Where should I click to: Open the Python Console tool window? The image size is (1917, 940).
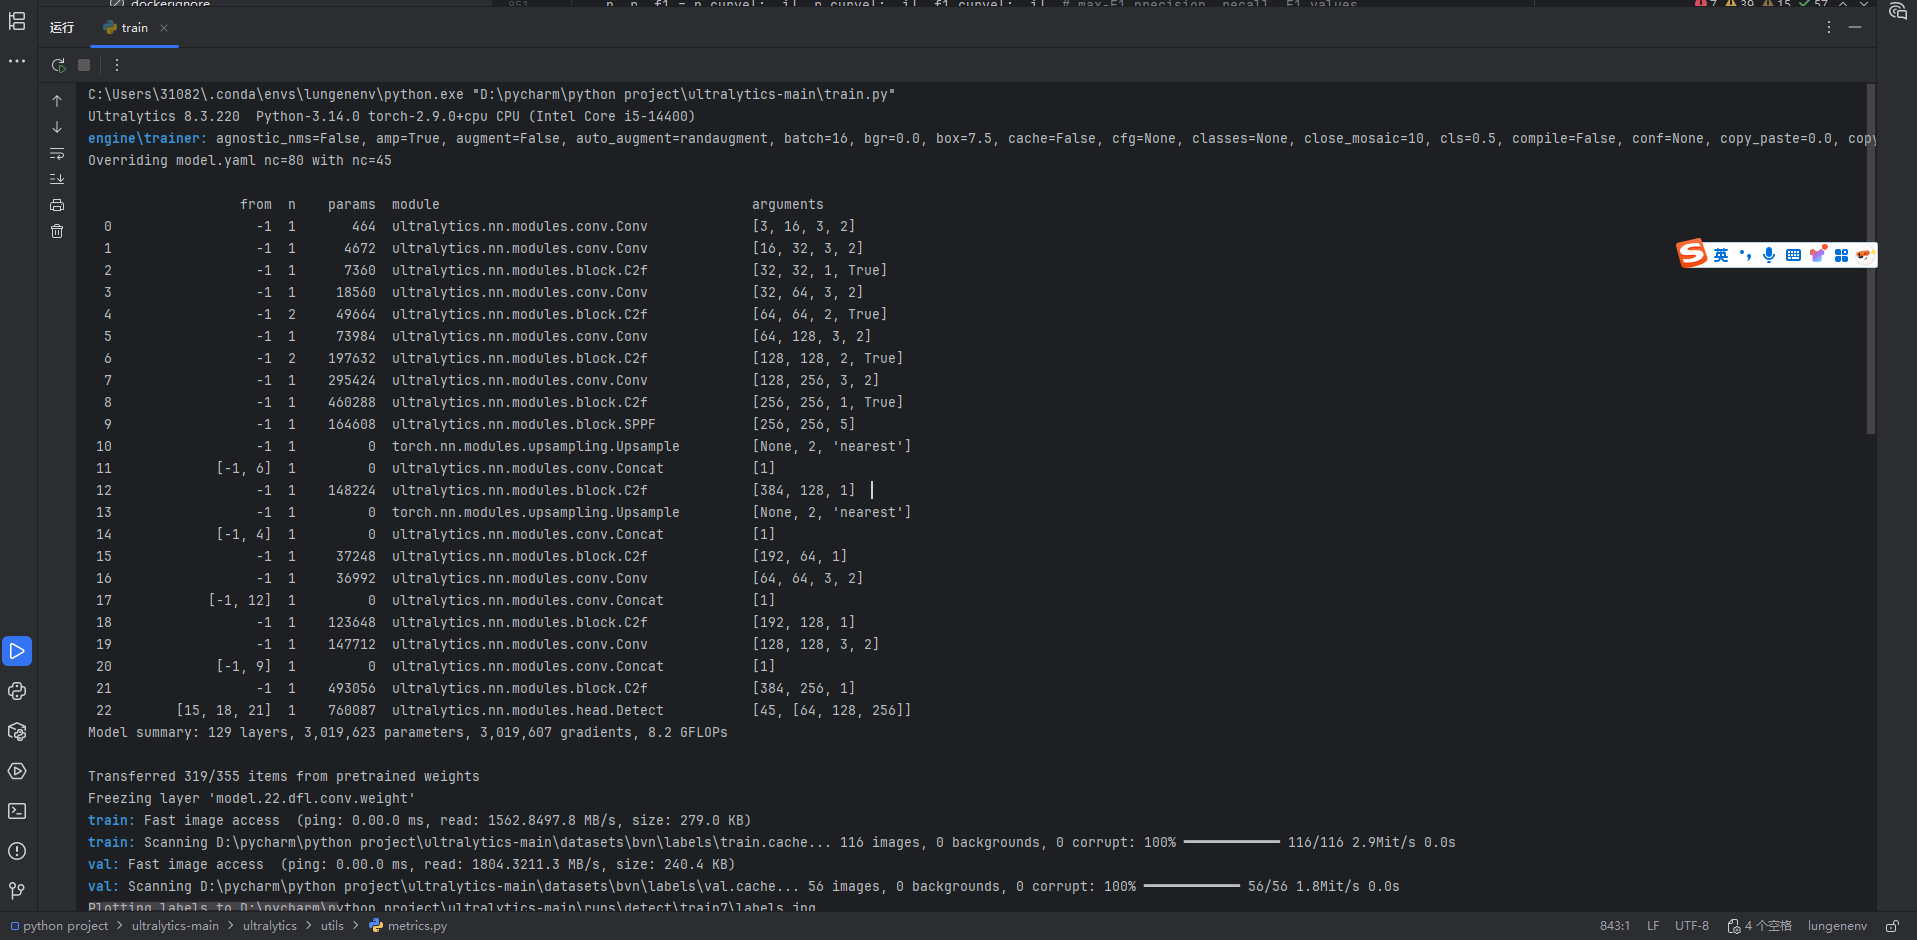(17, 691)
